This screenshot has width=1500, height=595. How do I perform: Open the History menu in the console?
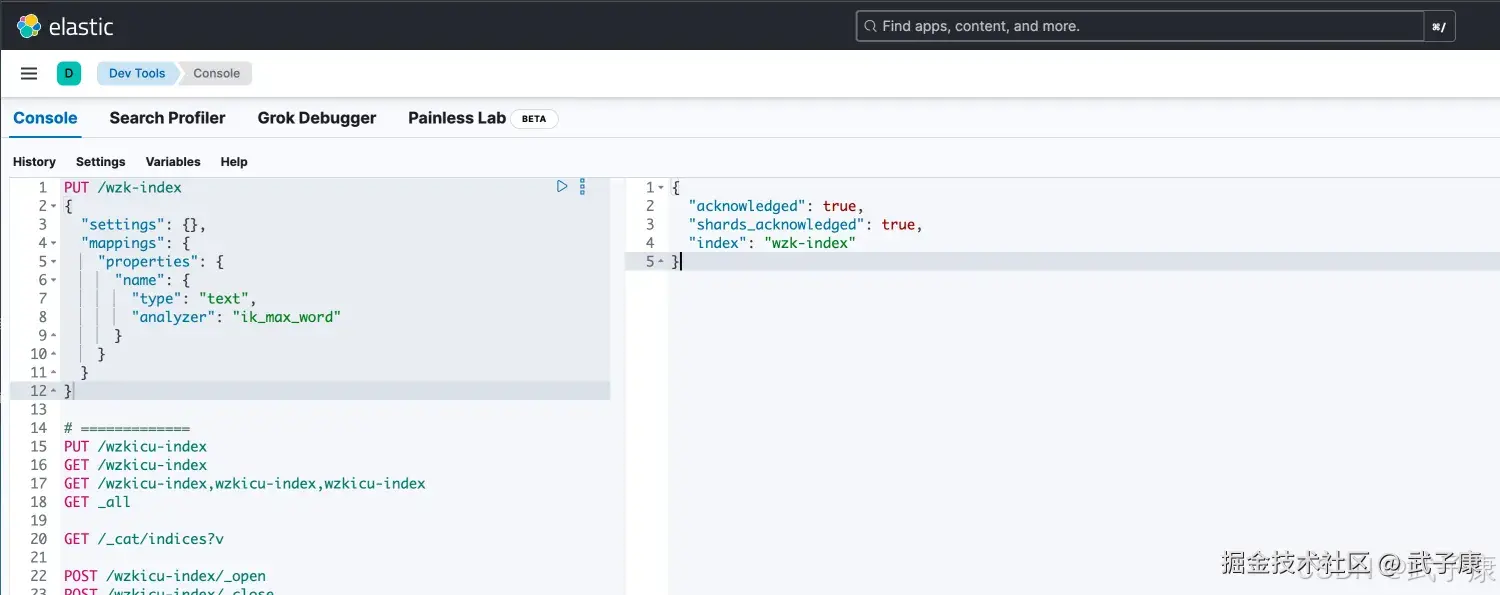coord(34,162)
